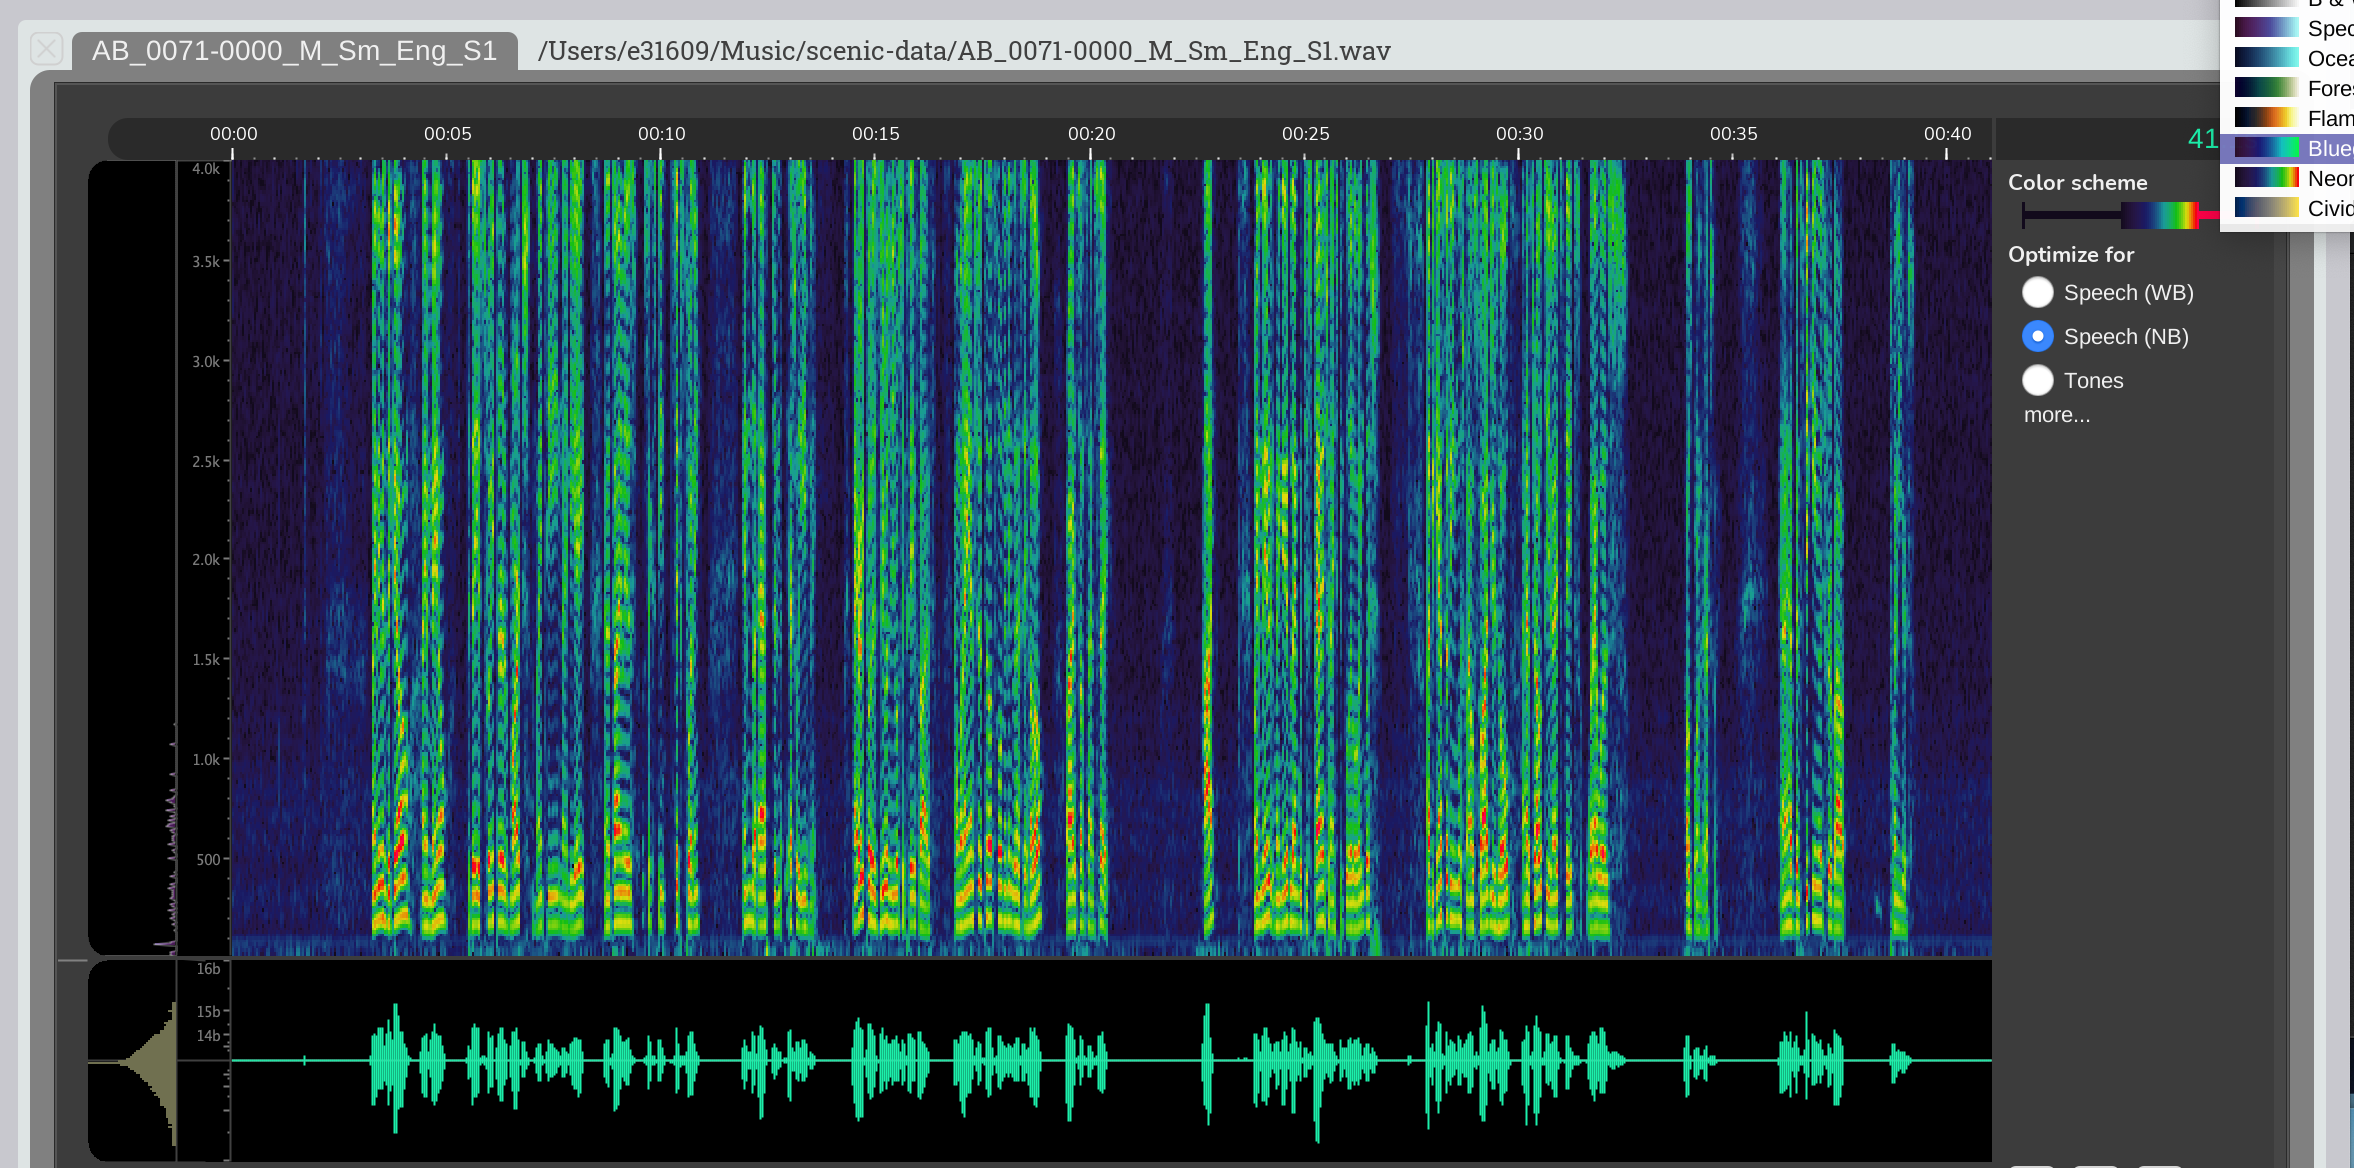This screenshot has height=1168, width=2354.
Task: Select the Spectral gradient color swatch
Action: click(x=2265, y=28)
